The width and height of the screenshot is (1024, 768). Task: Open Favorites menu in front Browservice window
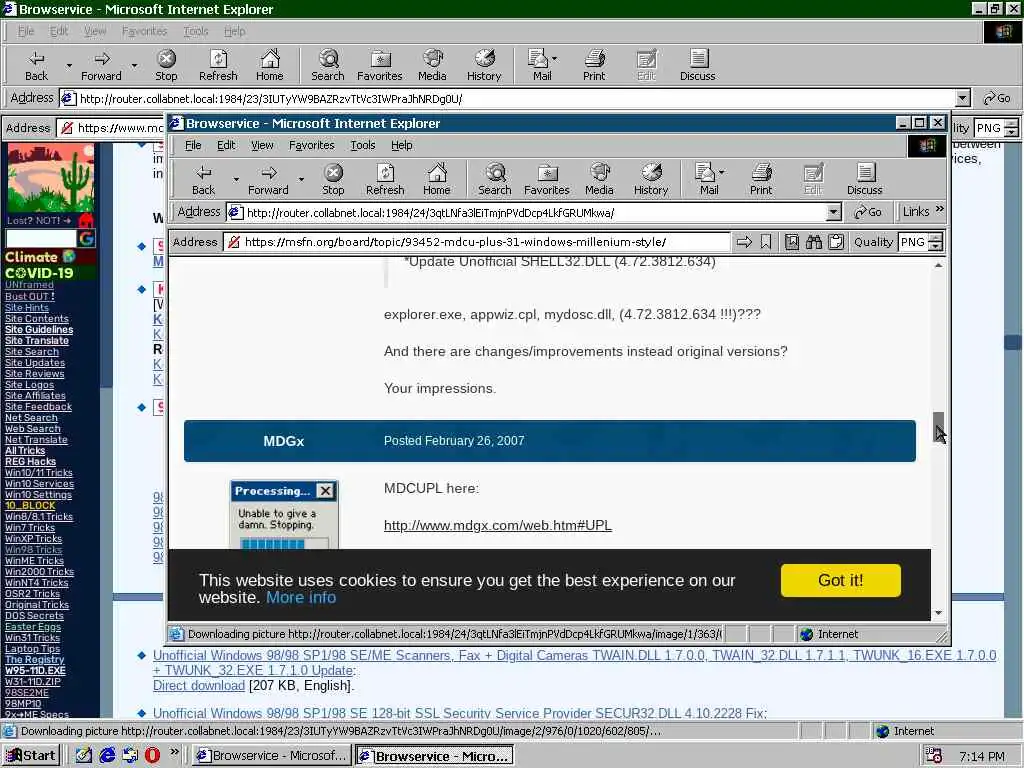tap(312, 145)
